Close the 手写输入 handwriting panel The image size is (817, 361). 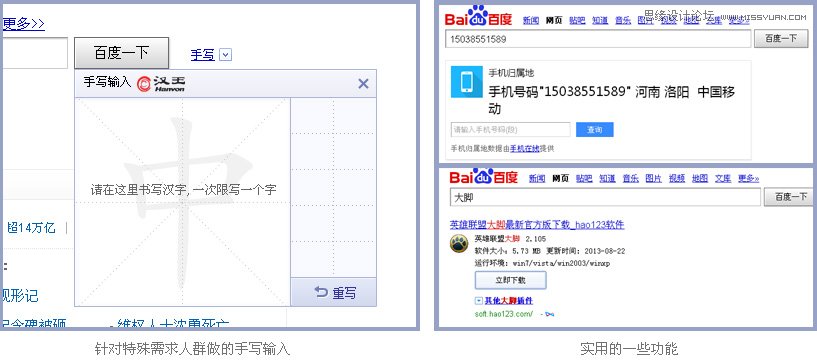coord(363,83)
